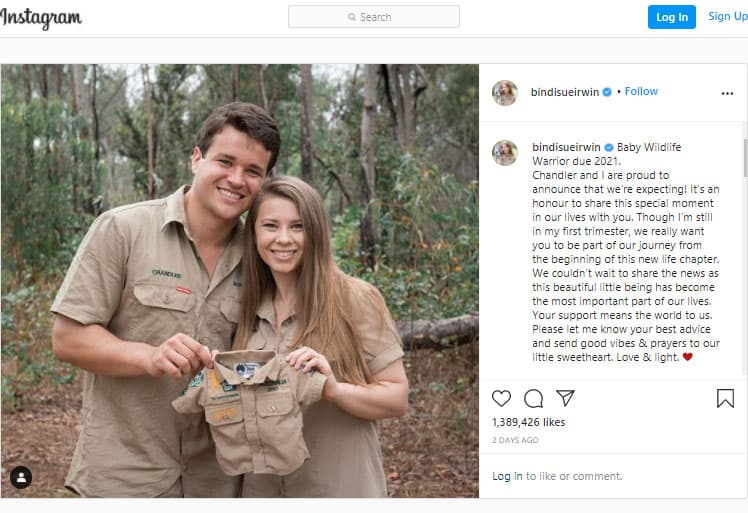
Task: Save post with the bookmark icon
Action: click(x=725, y=398)
